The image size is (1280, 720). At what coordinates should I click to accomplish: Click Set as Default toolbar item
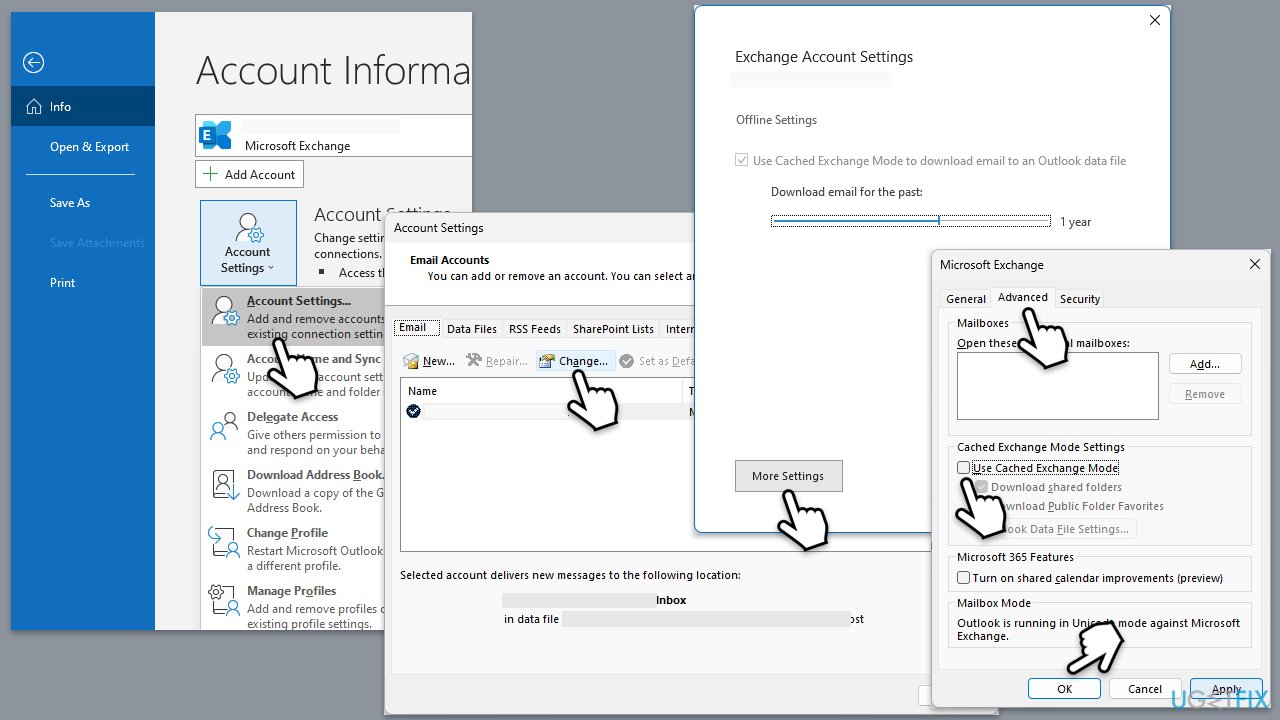tap(655, 361)
